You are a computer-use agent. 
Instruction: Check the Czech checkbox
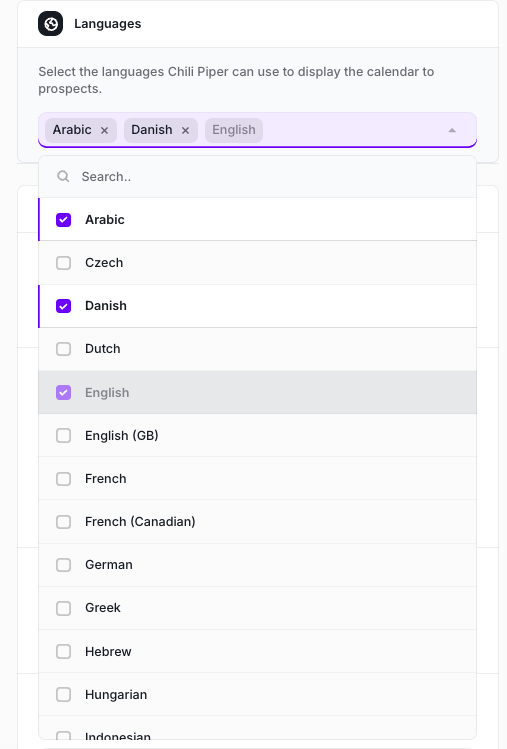pyautogui.click(x=64, y=263)
